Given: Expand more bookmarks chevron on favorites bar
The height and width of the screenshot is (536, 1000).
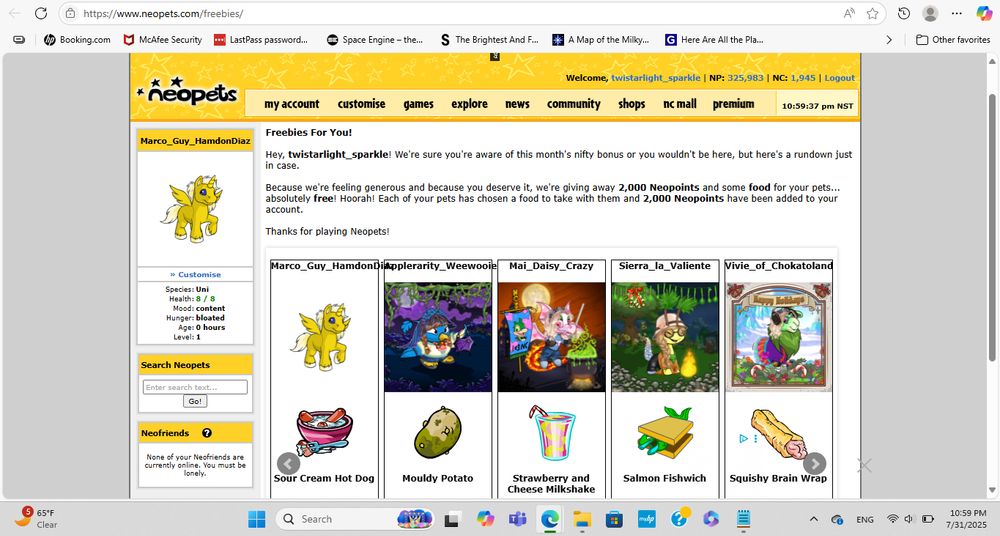Looking at the screenshot, I should tap(889, 40).
